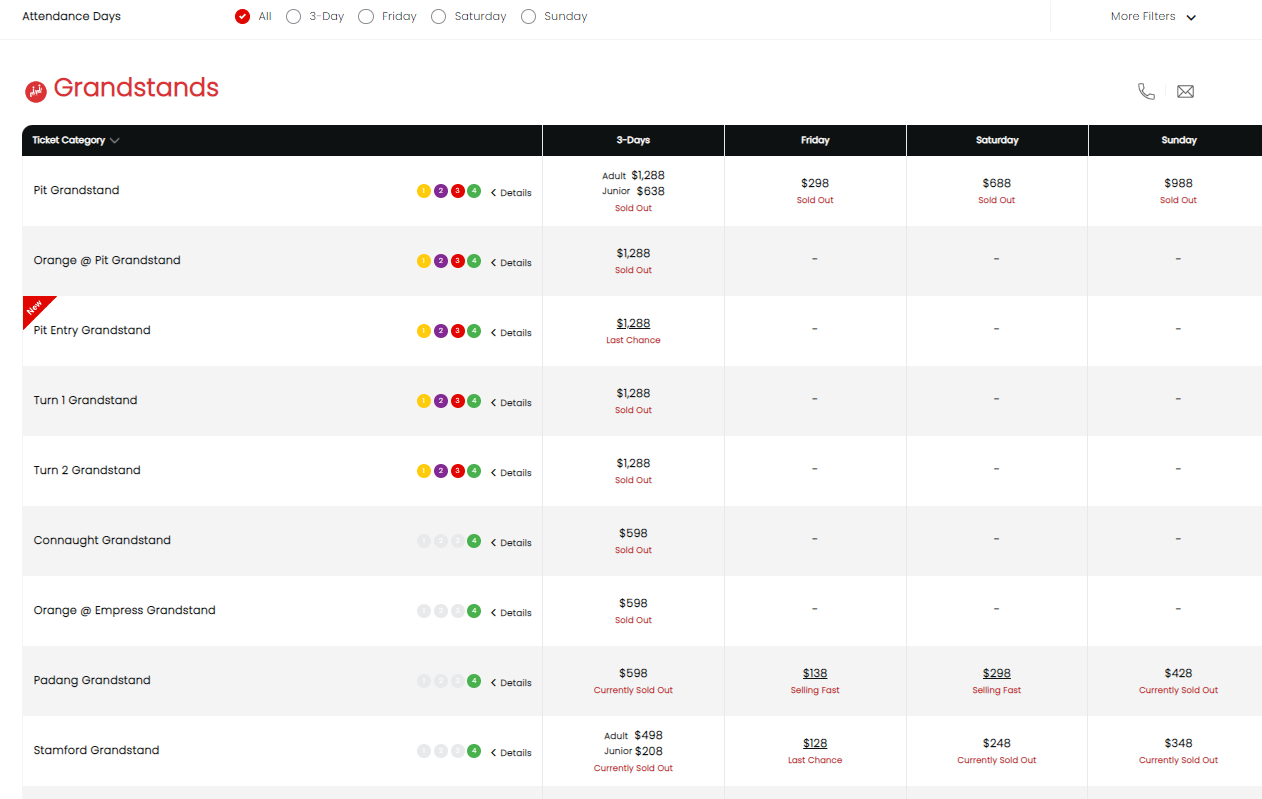Image resolution: width=1262 pixels, height=799 pixels.
Task: Click green zone 4 circle for Padang Grandstand
Action: [x=474, y=681]
